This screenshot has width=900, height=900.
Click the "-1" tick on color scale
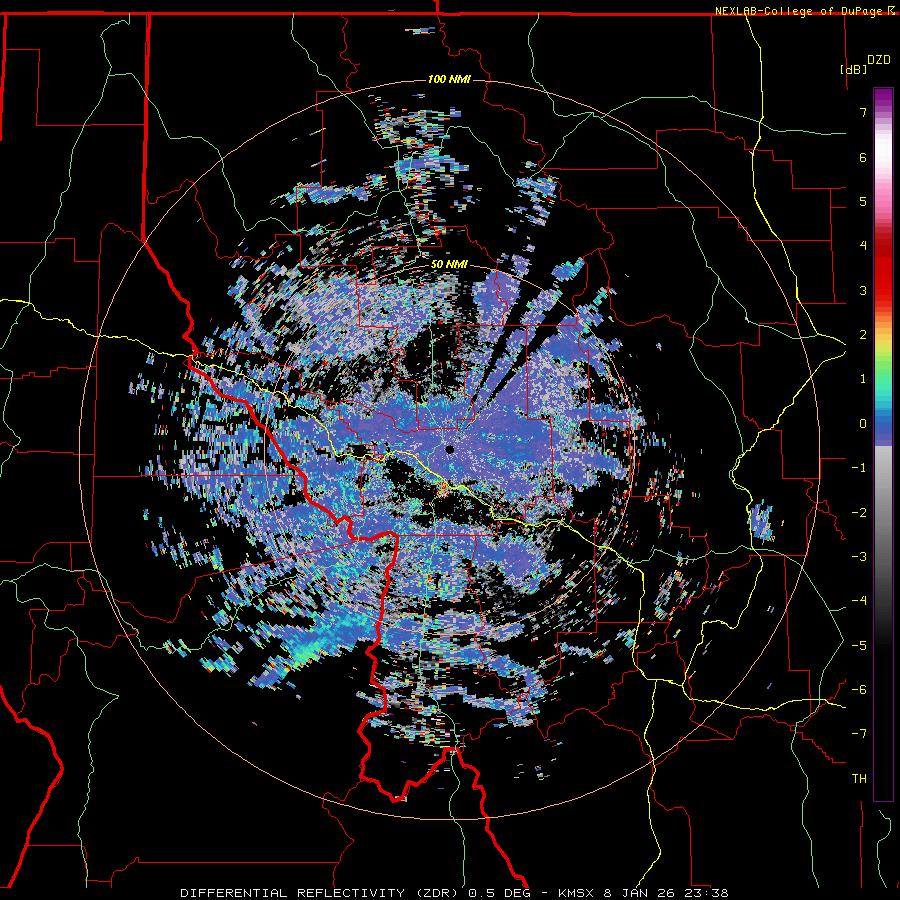tap(859, 468)
